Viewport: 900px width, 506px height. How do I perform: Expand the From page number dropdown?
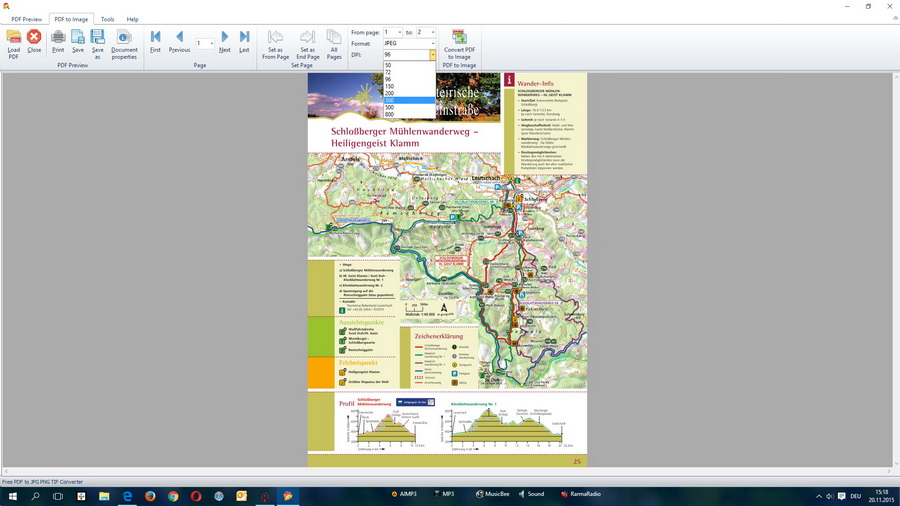click(399, 33)
